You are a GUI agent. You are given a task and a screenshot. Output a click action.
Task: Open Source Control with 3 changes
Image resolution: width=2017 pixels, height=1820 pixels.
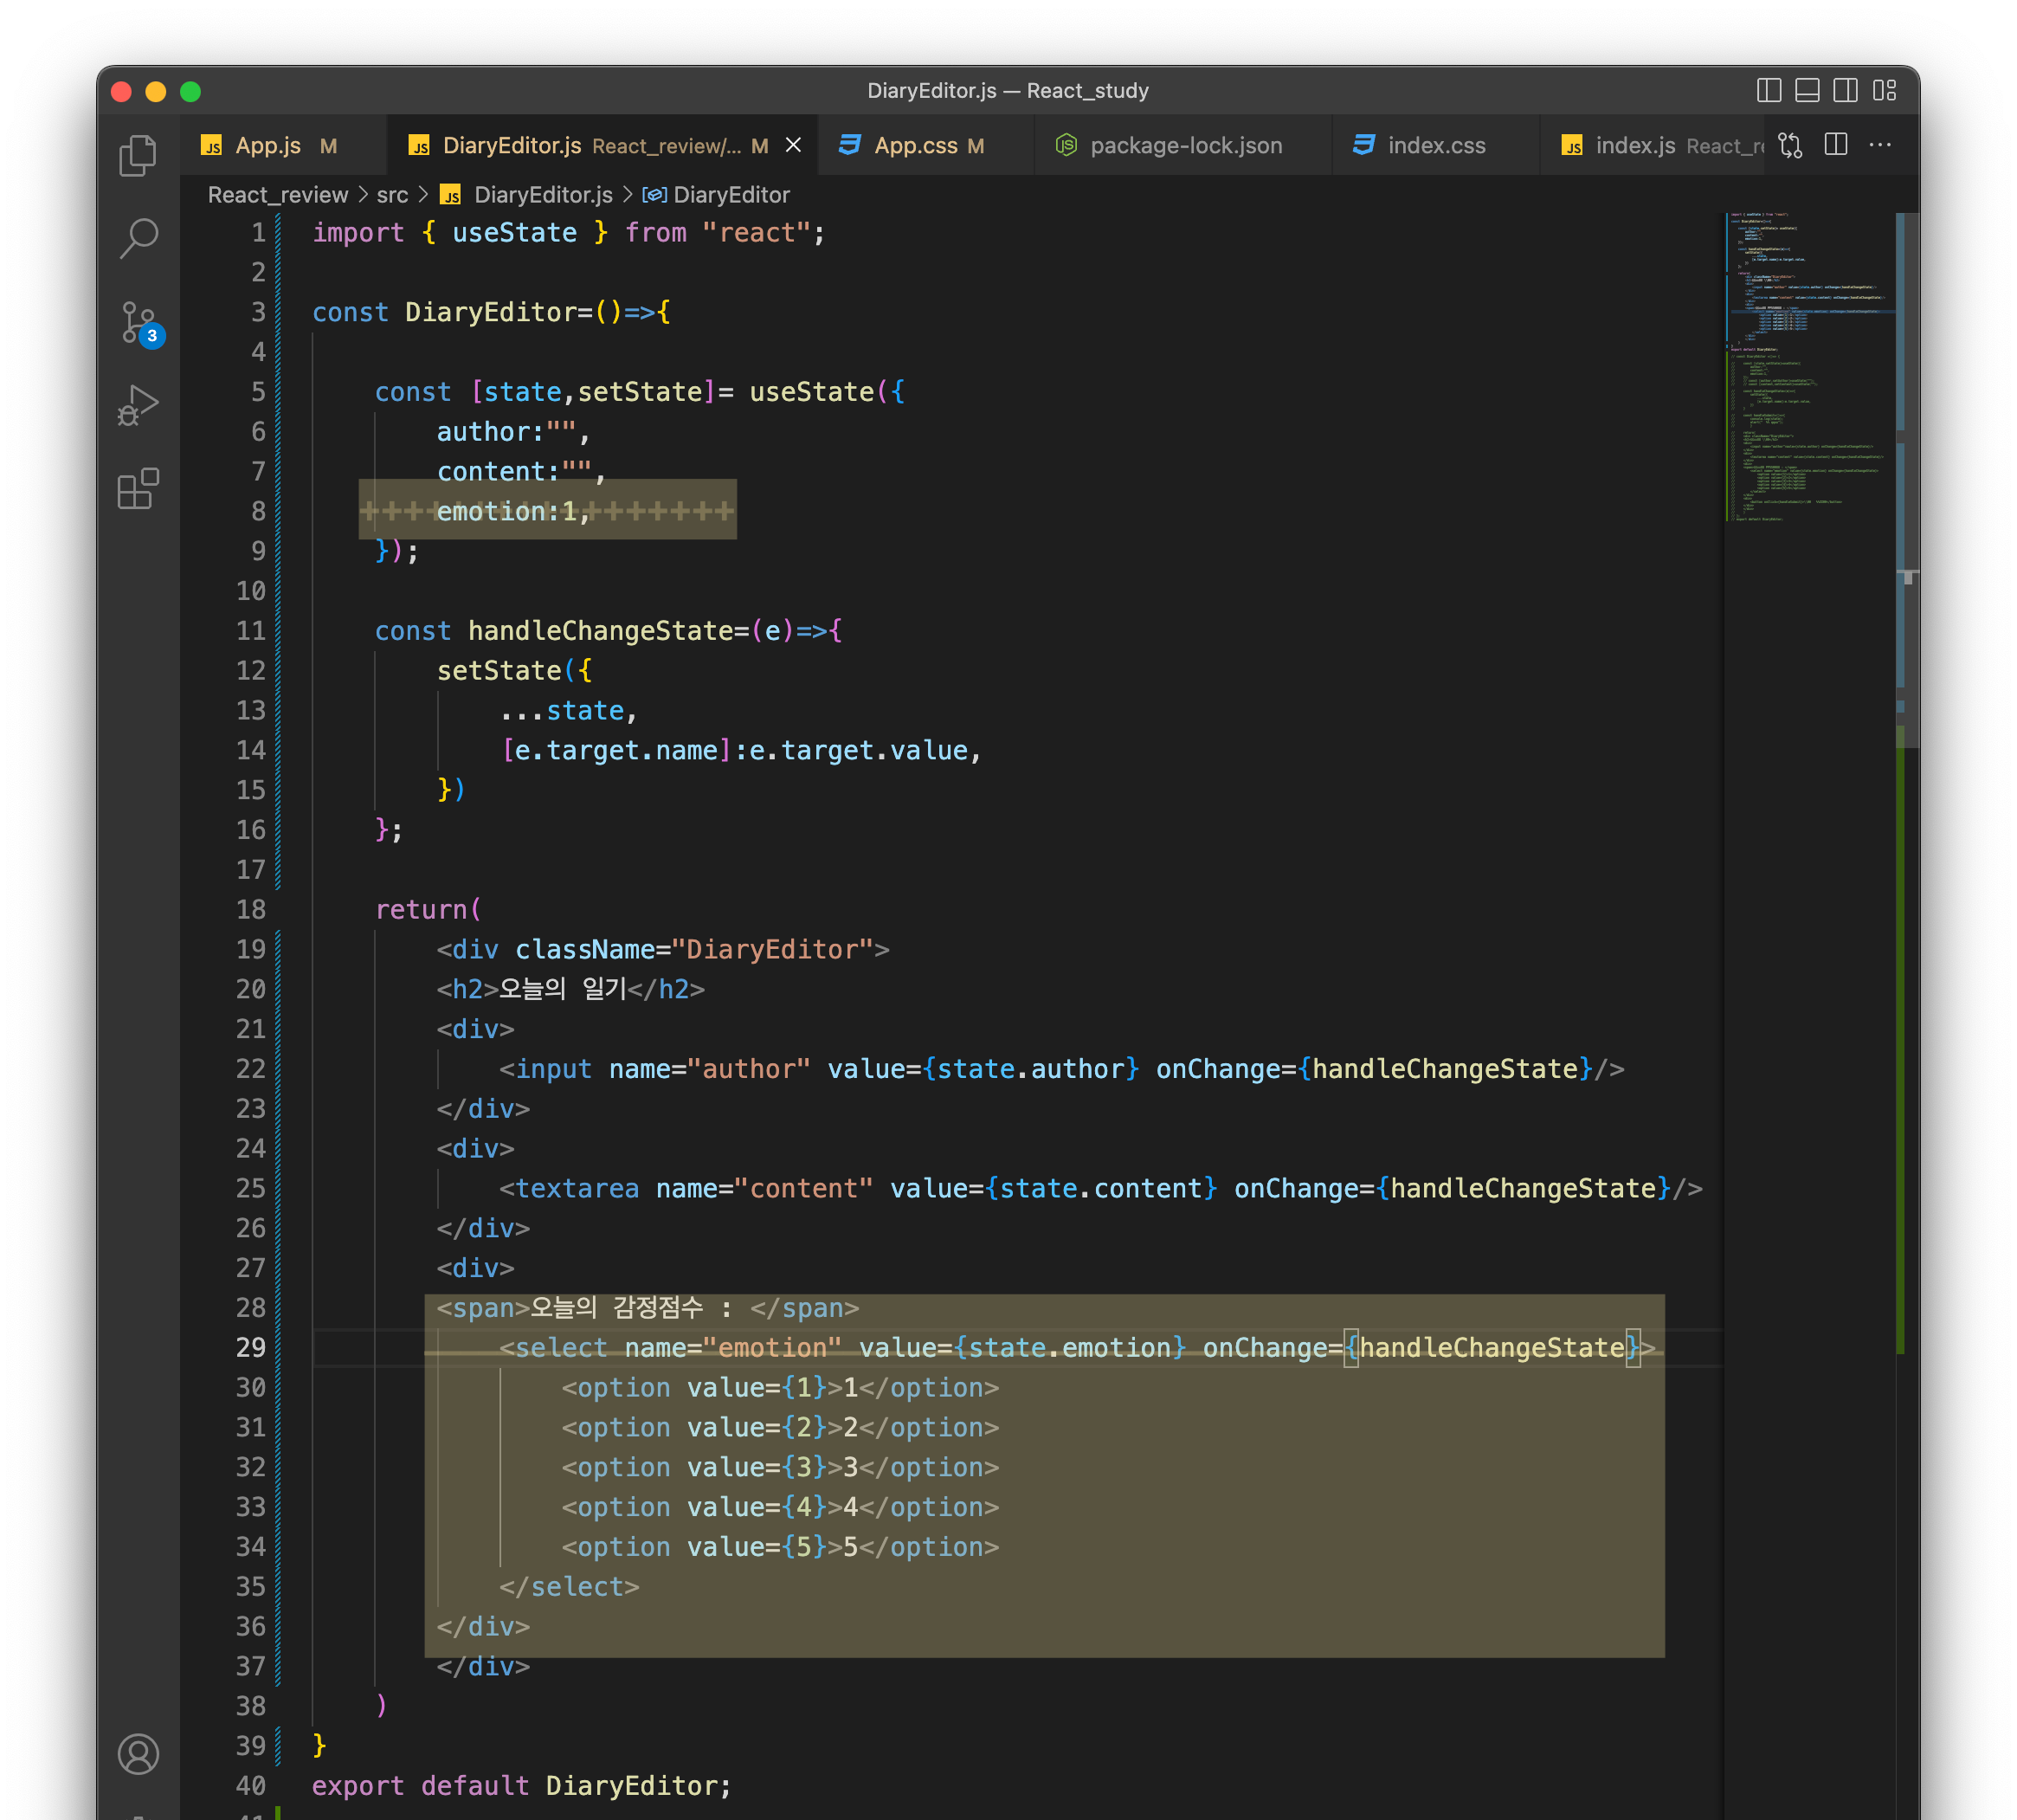(x=139, y=322)
